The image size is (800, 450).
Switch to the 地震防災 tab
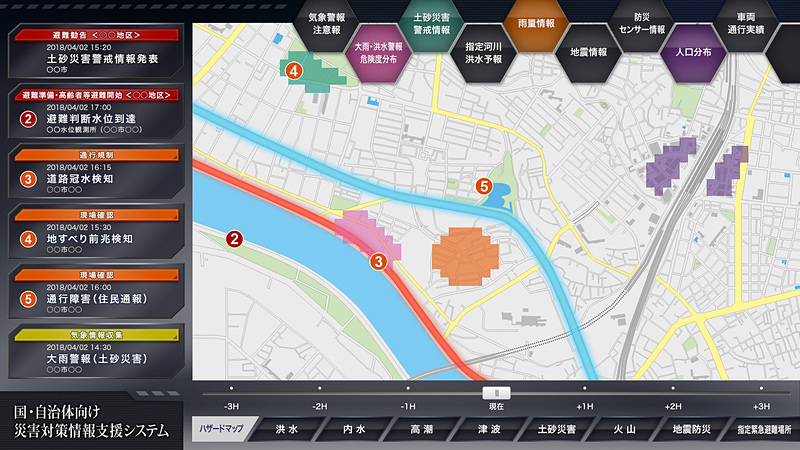click(x=691, y=429)
